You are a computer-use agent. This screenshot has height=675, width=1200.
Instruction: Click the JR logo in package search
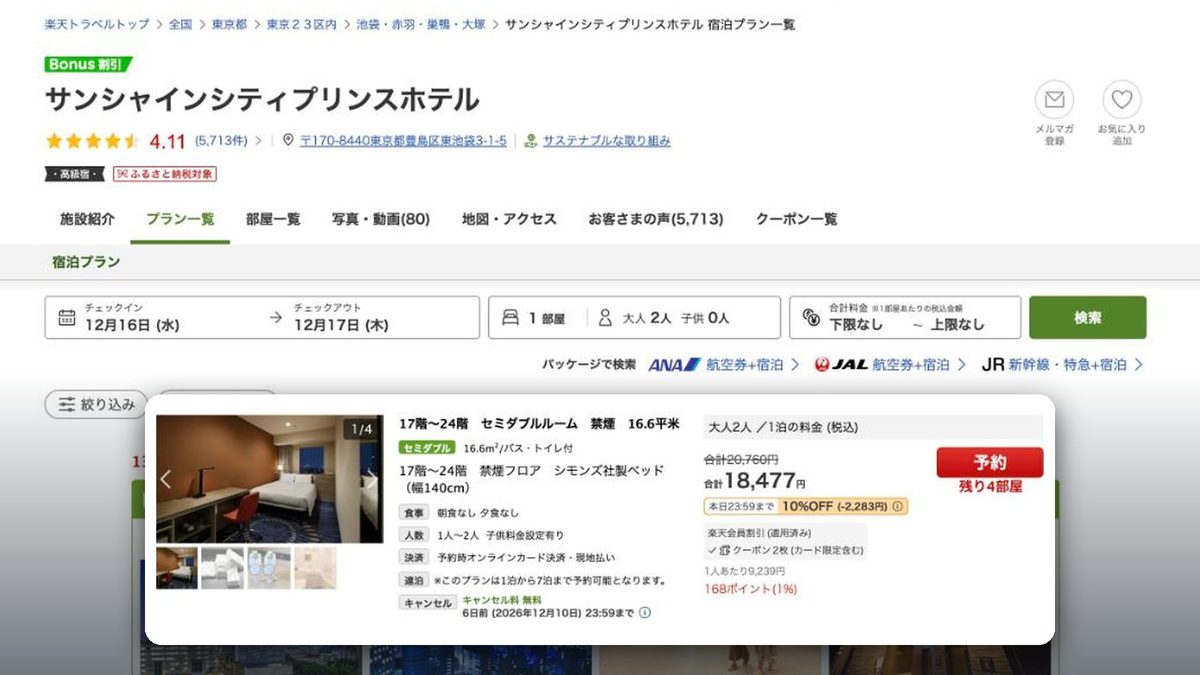coord(993,365)
